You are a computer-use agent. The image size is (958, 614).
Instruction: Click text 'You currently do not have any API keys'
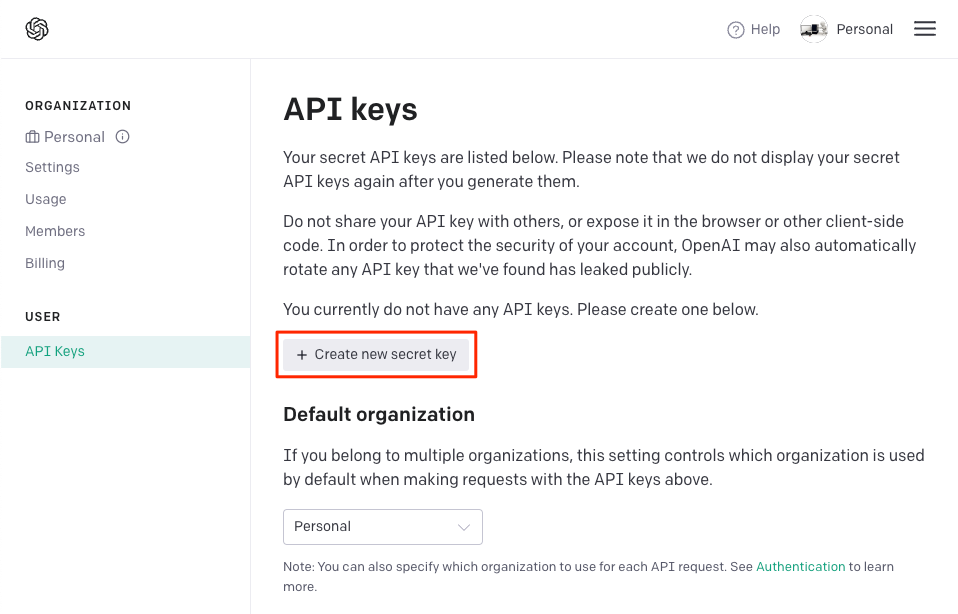pos(428,309)
